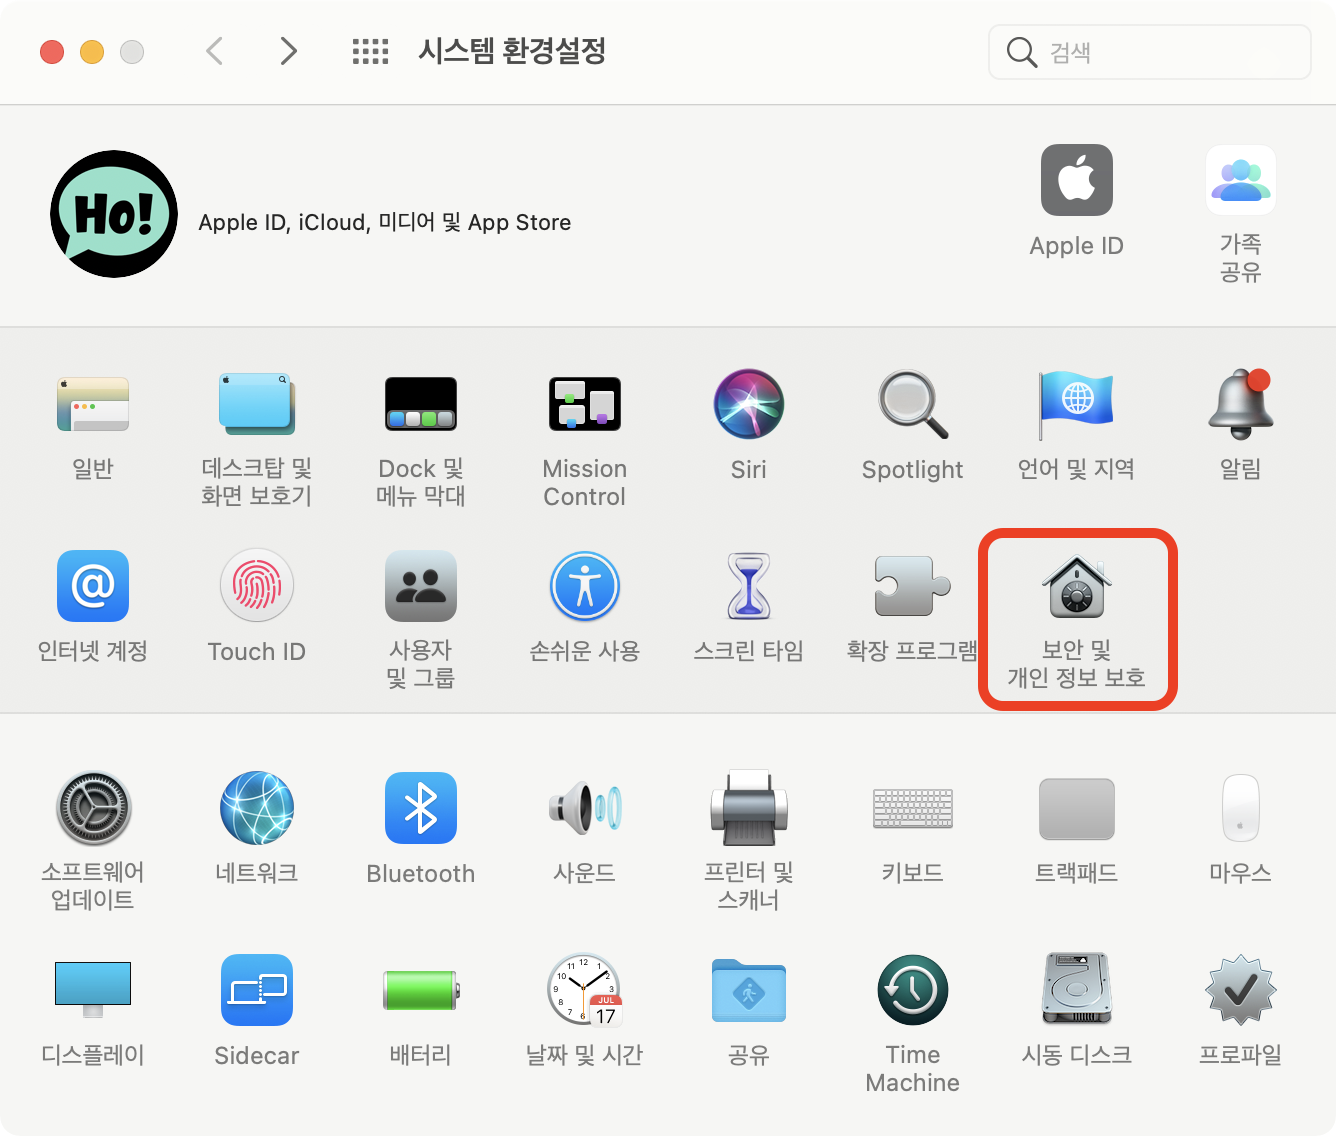Click the search magnifier icon in toolbar
1336x1136 pixels.
(1021, 52)
